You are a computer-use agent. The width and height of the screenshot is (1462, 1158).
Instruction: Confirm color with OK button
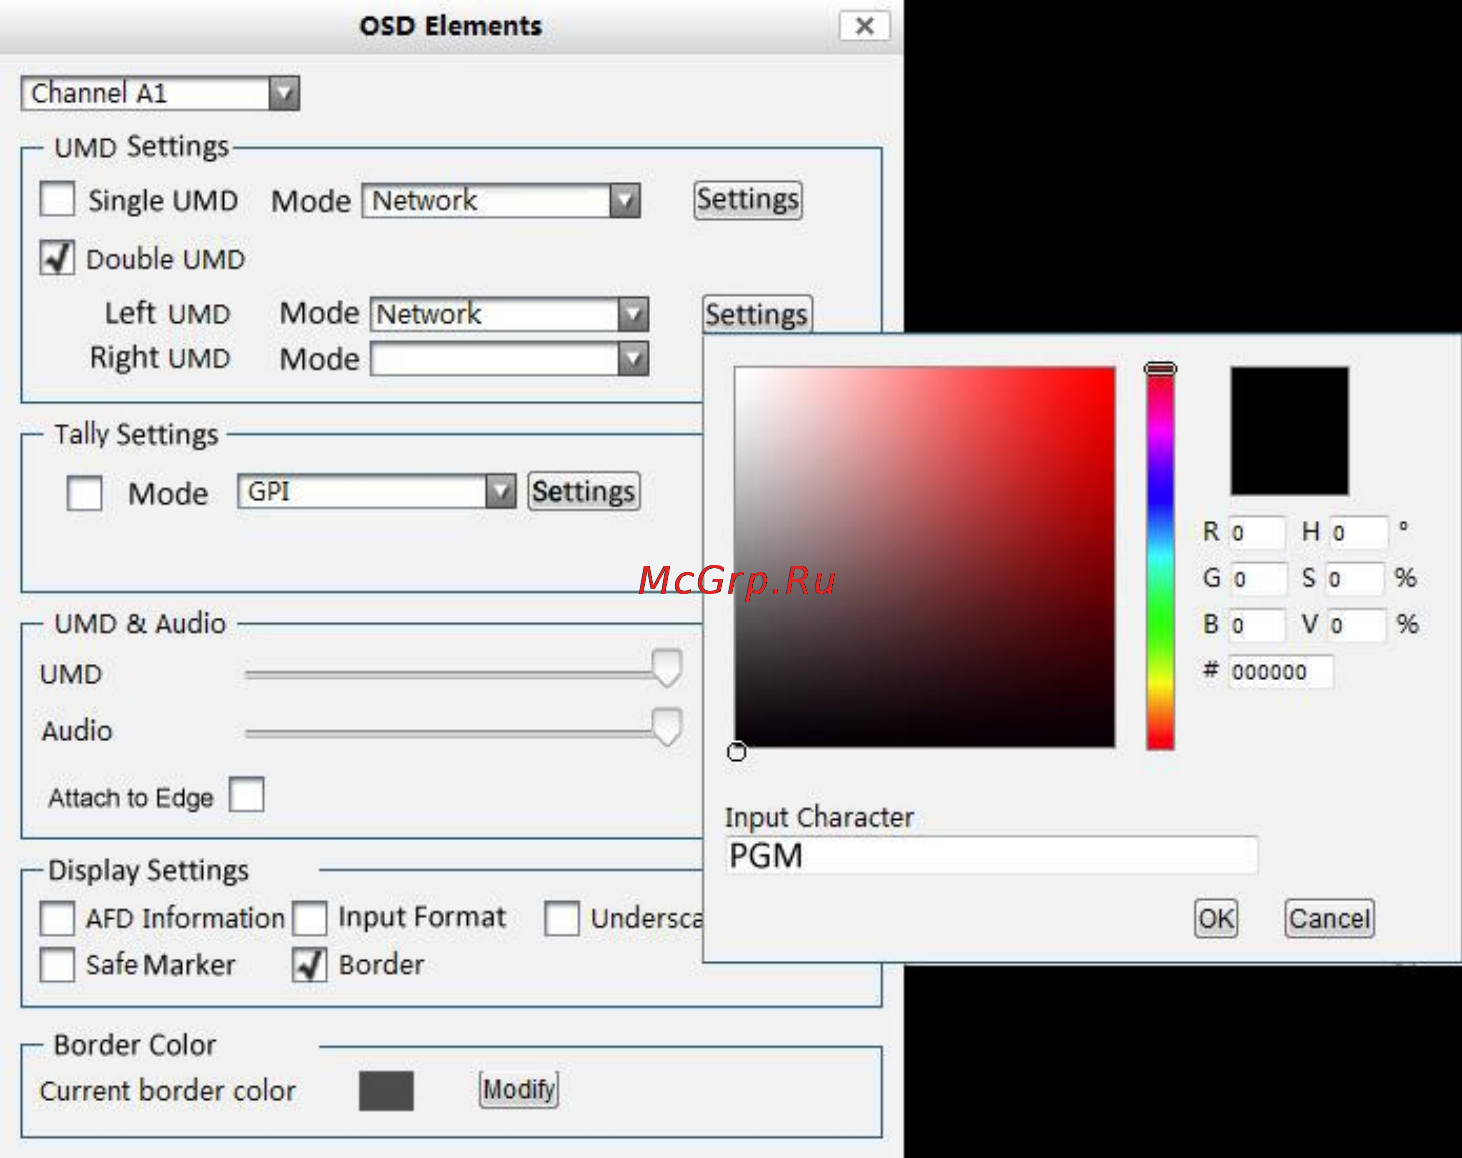point(1216,918)
